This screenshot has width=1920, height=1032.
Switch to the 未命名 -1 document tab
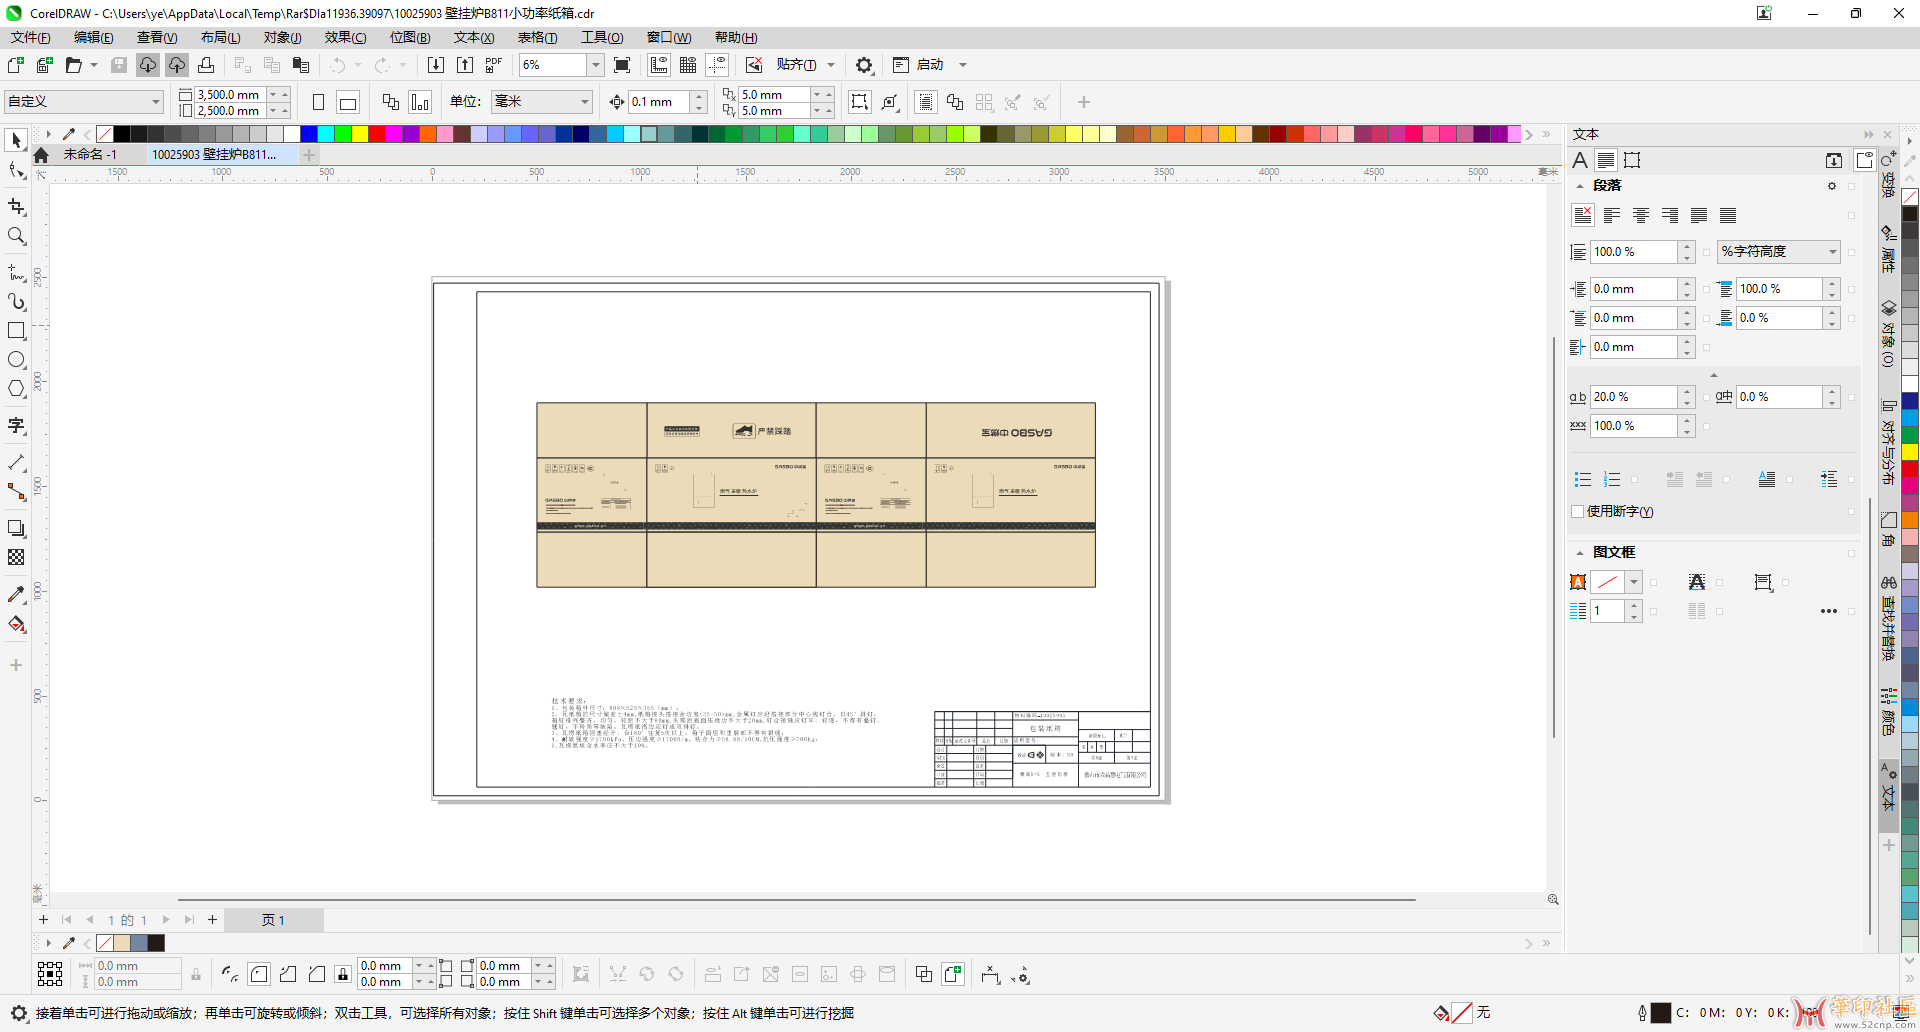[x=90, y=155]
